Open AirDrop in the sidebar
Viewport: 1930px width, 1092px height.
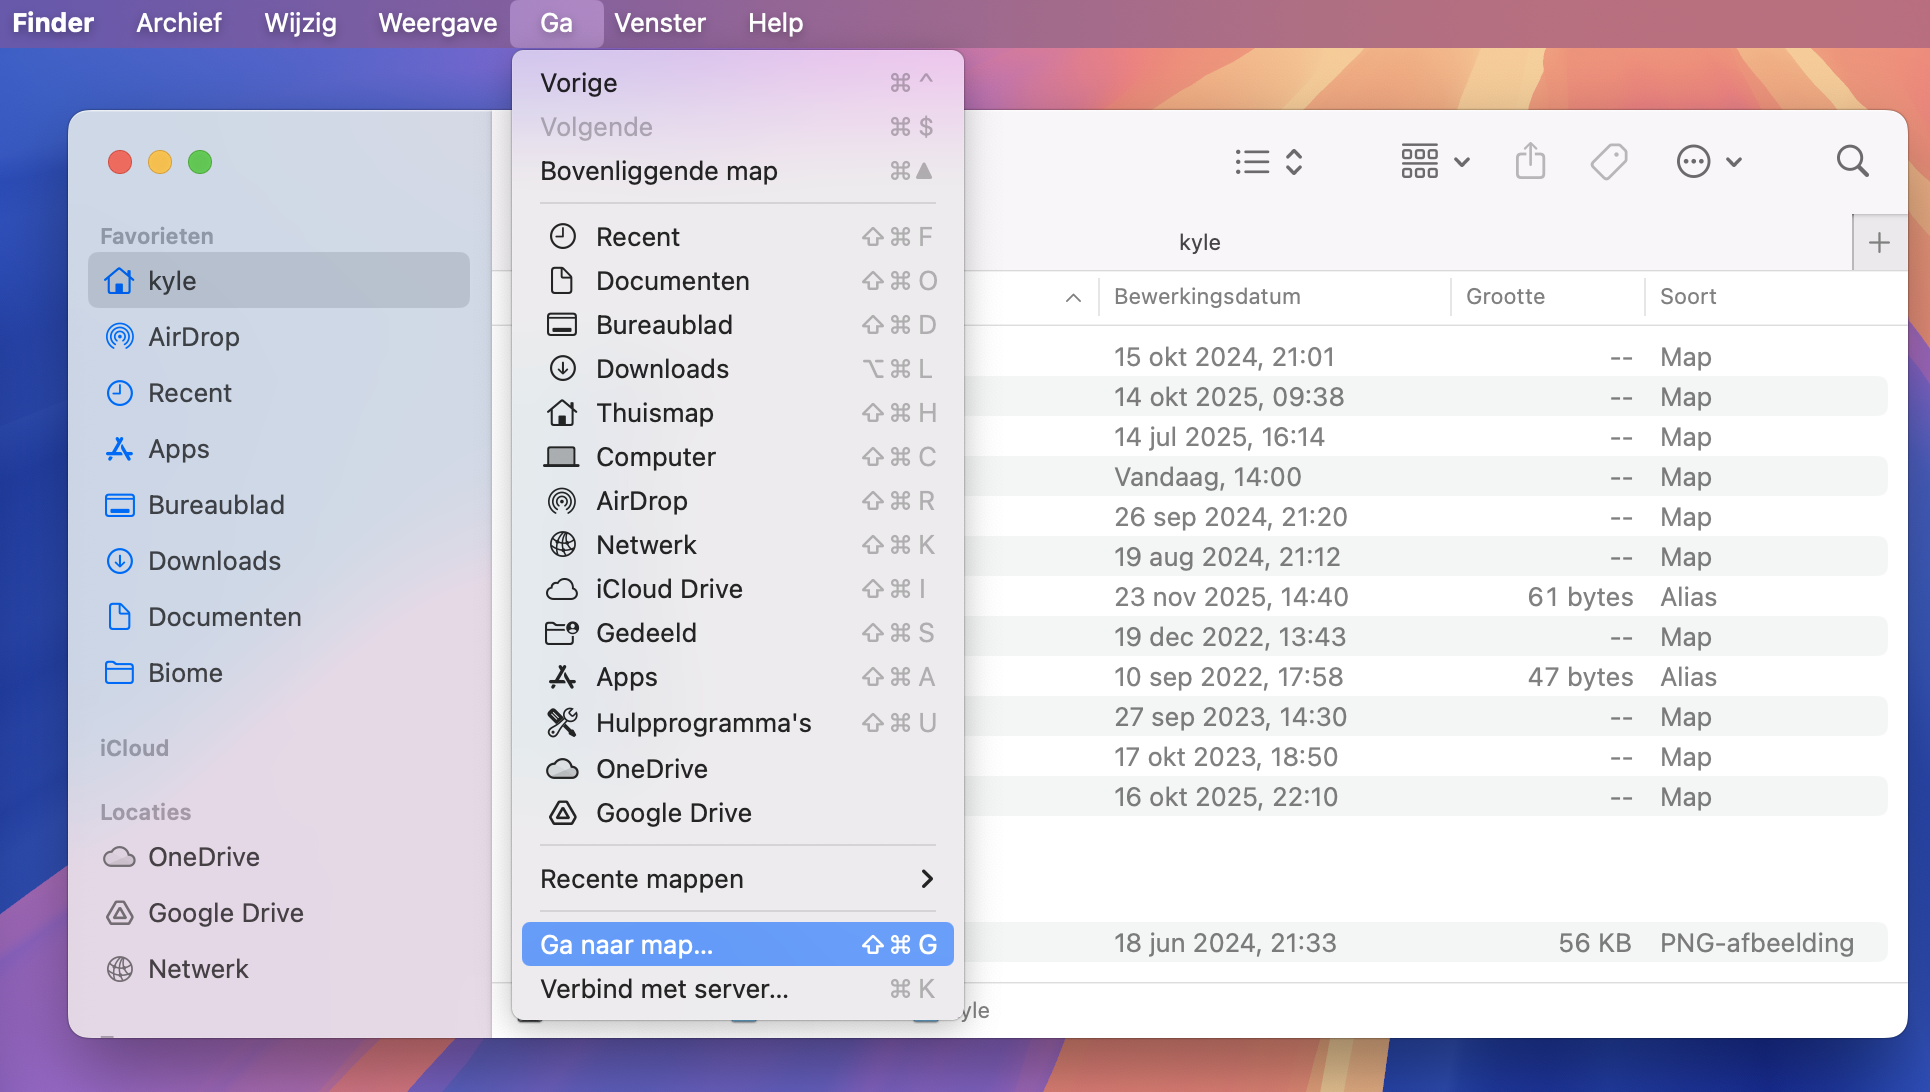pyautogui.click(x=193, y=337)
